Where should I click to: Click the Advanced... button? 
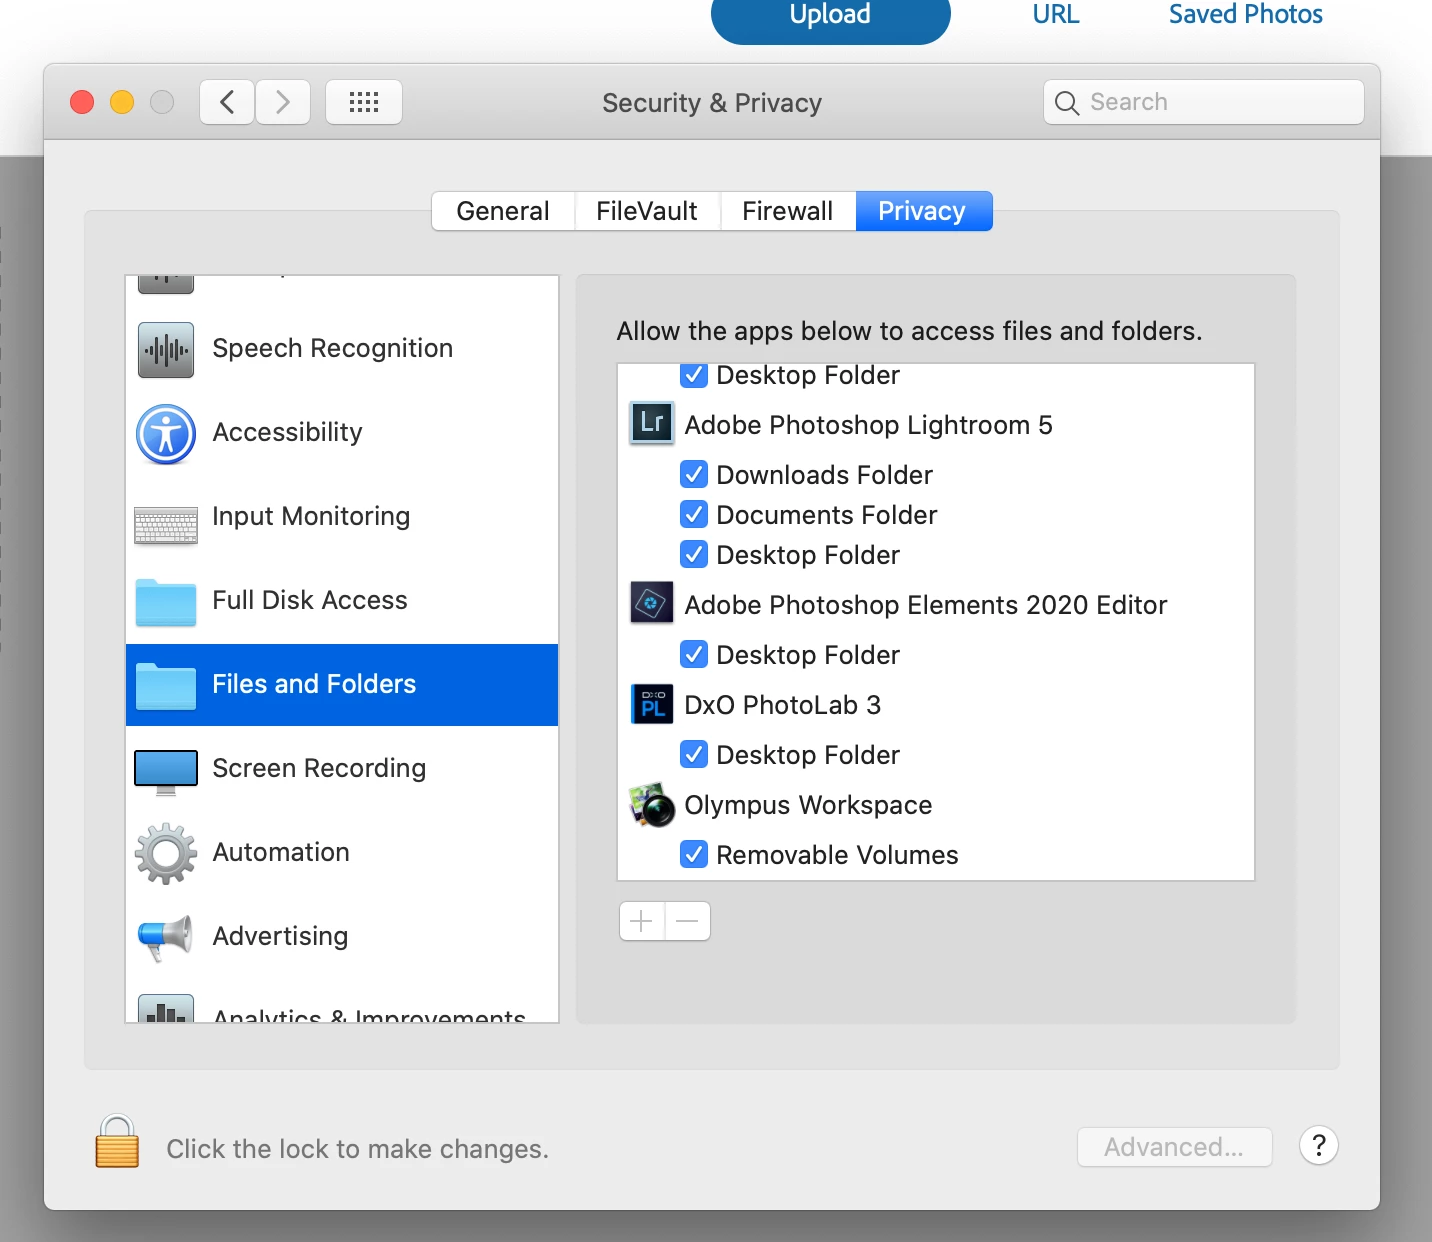(x=1174, y=1147)
